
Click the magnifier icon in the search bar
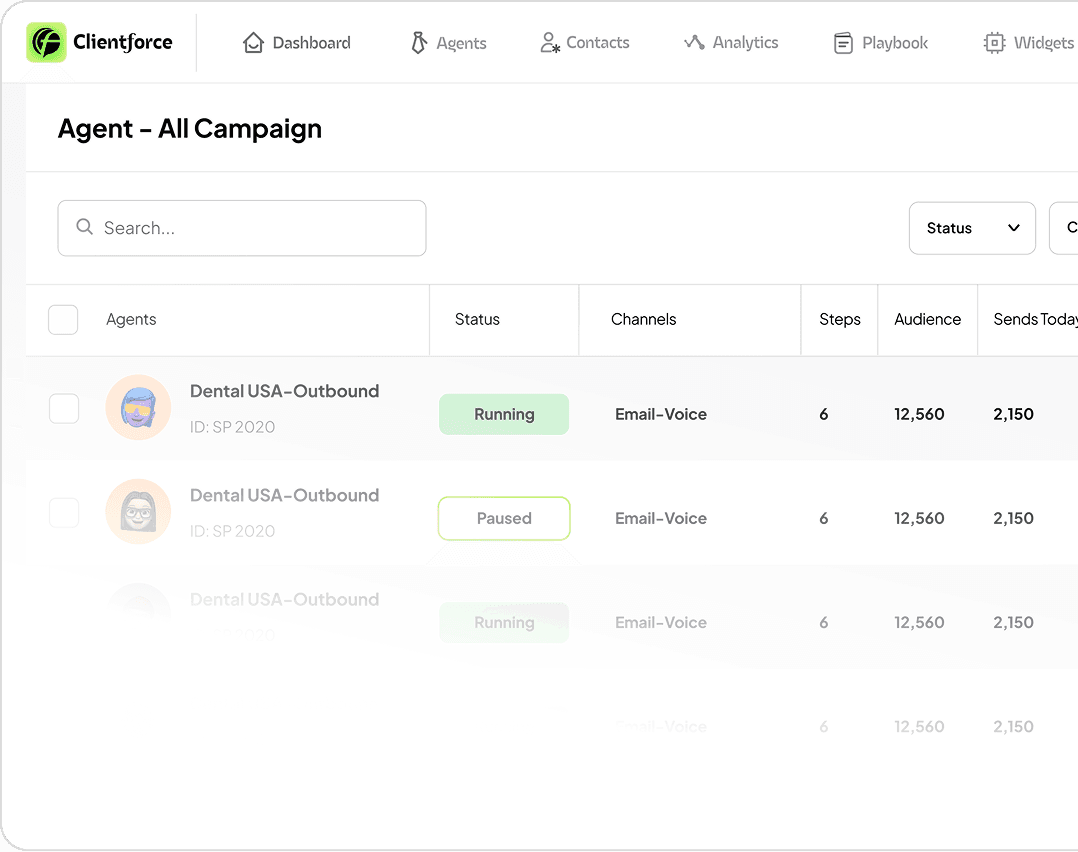[85, 228]
